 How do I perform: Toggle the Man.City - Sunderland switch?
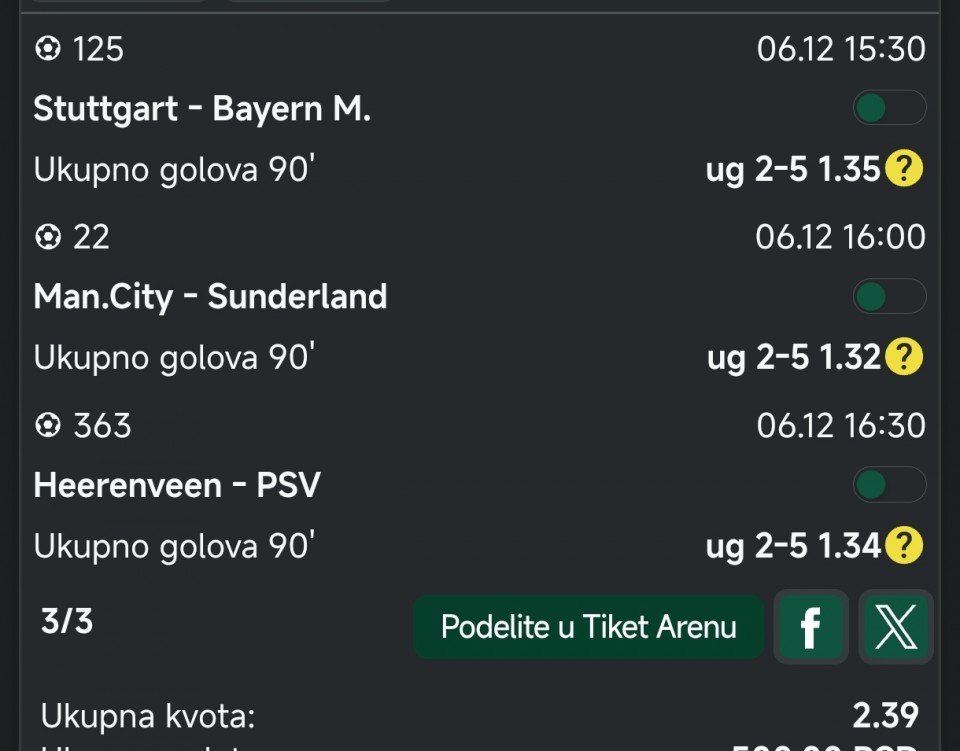point(889,296)
